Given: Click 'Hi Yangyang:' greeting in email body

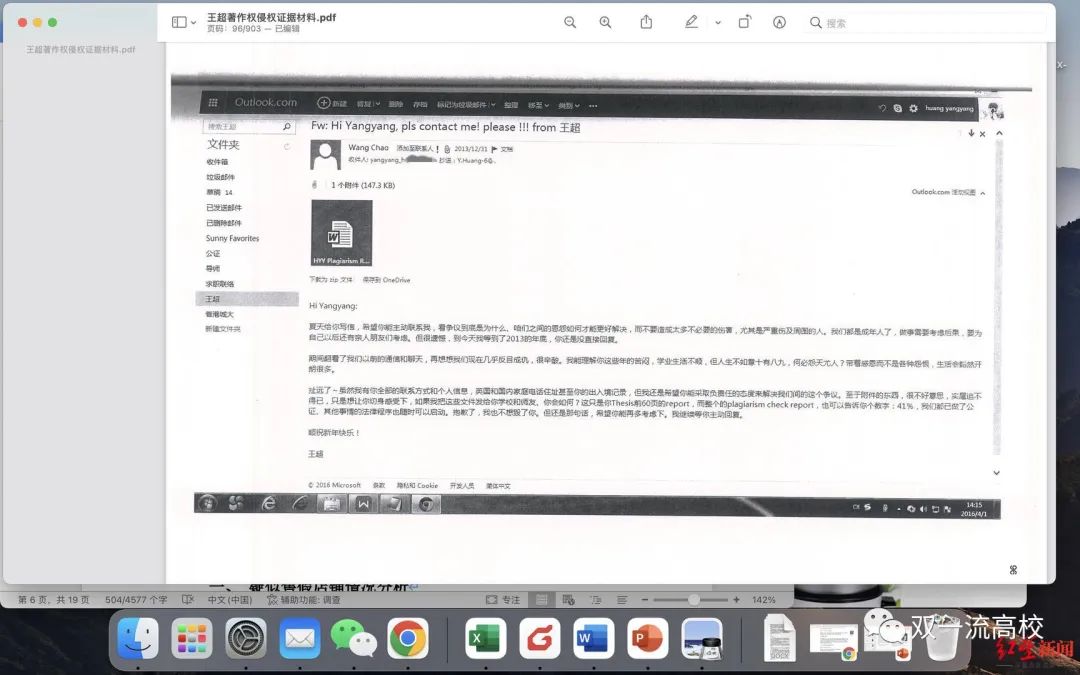Looking at the screenshot, I should 333,306.
